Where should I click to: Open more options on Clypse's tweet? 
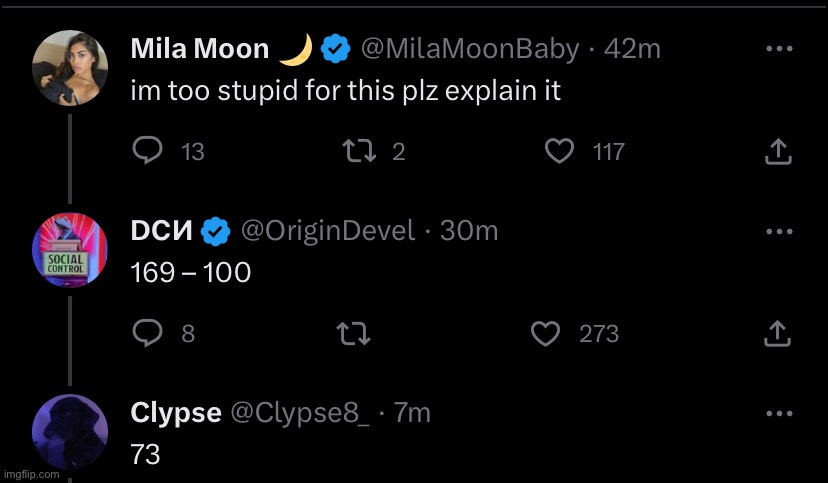coord(779,413)
